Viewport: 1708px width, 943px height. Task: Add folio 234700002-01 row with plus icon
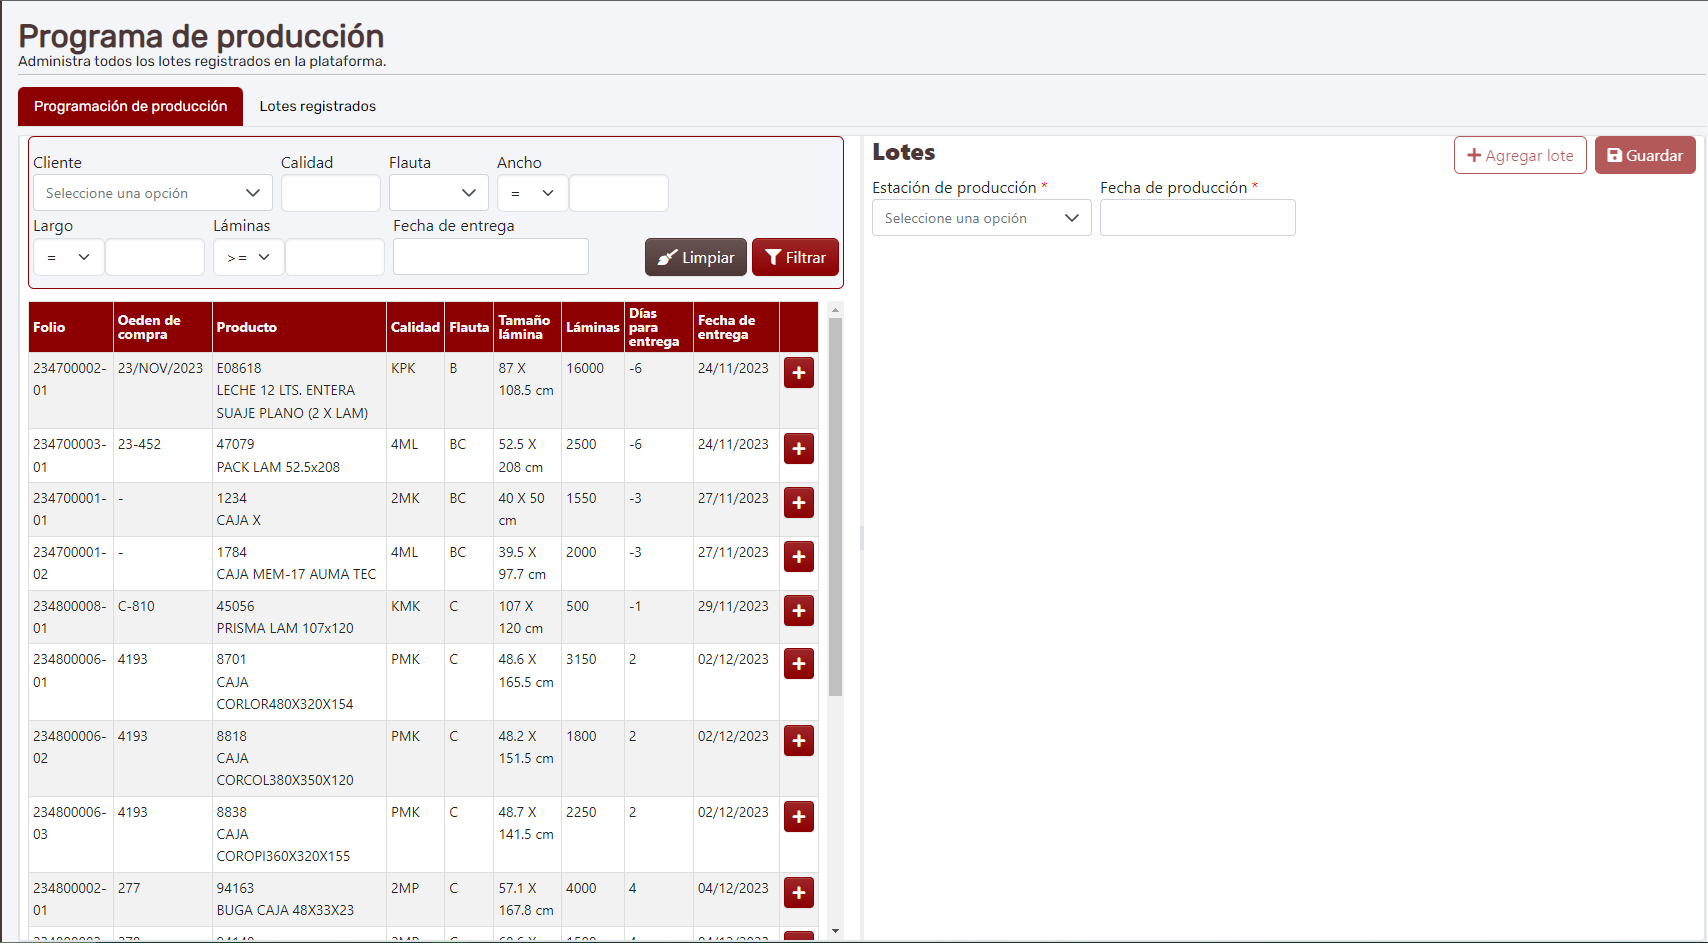click(798, 373)
